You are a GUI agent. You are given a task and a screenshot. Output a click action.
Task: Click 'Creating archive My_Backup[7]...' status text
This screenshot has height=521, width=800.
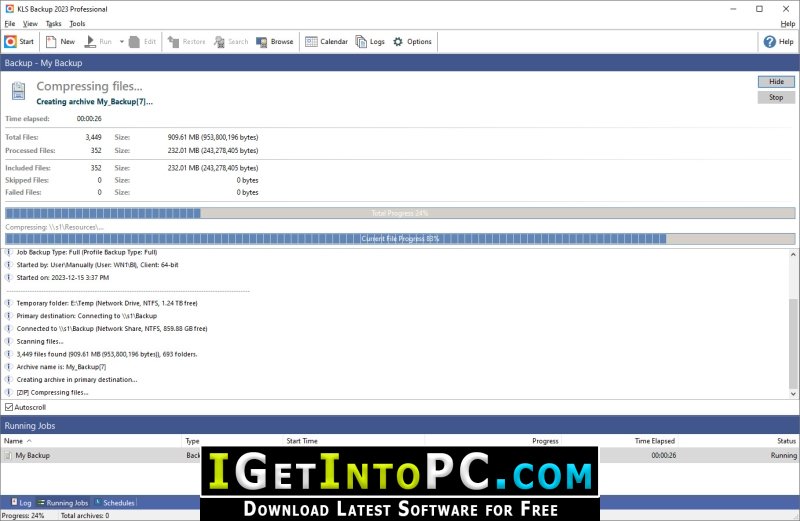pos(94,102)
